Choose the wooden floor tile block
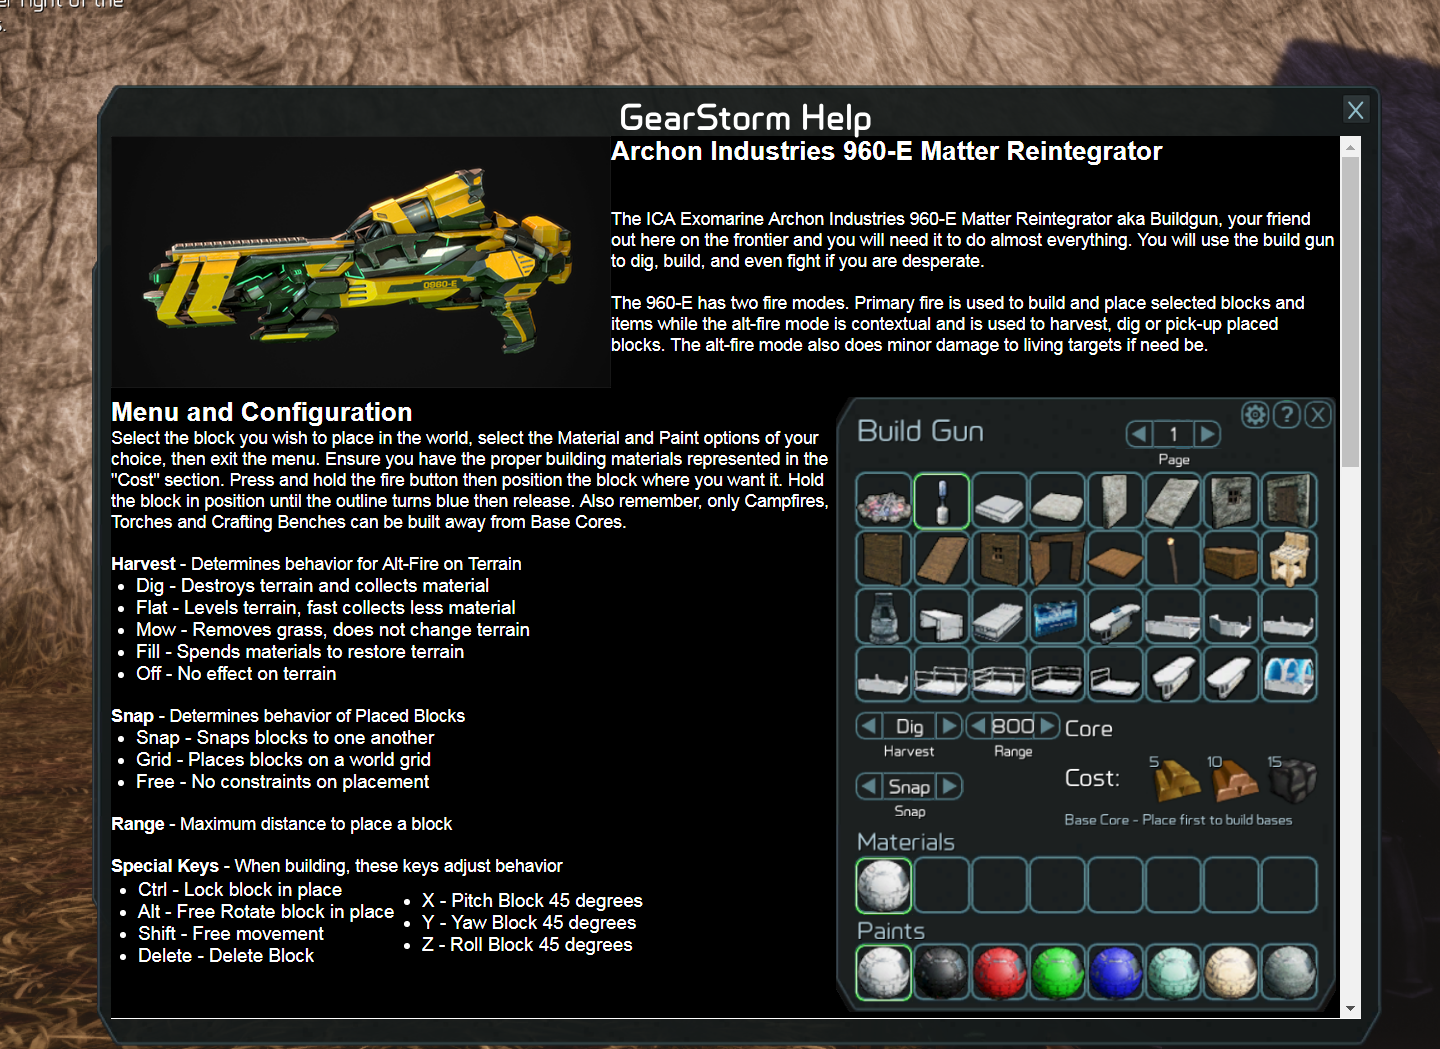1440x1049 pixels. pos(1116,558)
